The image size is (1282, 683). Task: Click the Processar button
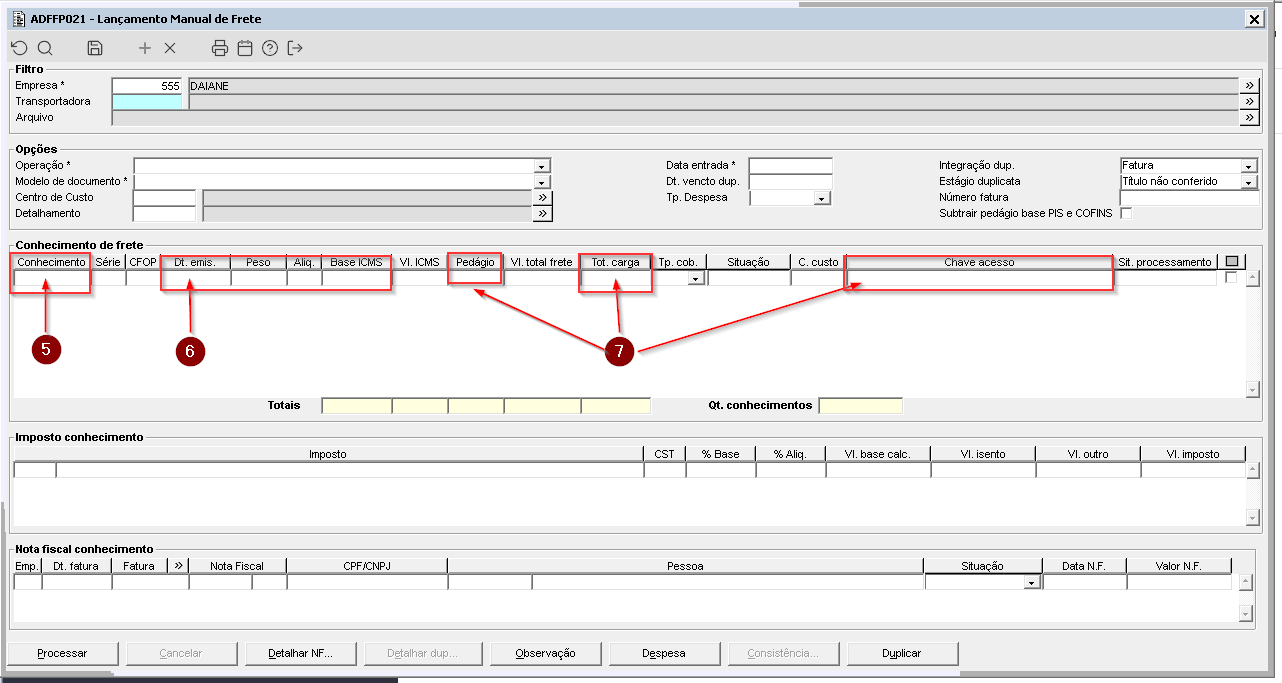coord(62,653)
